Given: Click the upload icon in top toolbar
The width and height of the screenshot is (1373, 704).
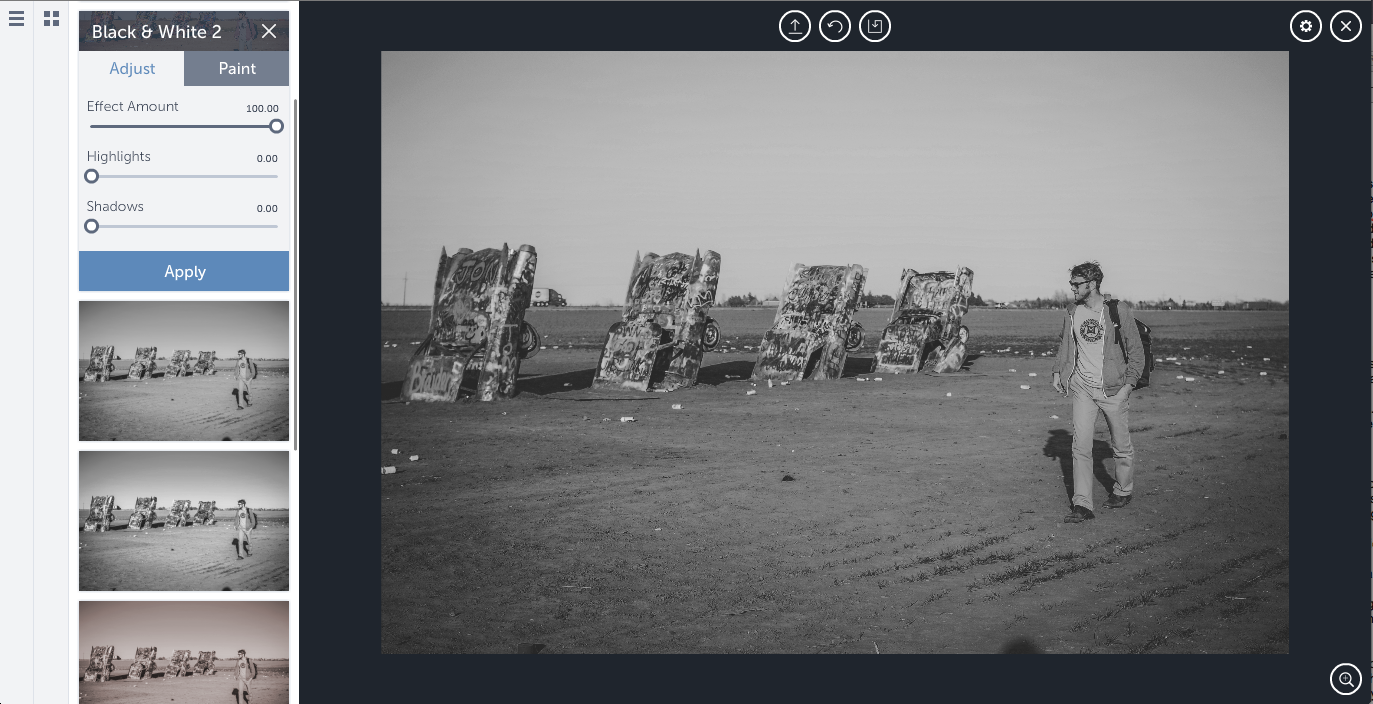Looking at the screenshot, I should [x=795, y=26].
